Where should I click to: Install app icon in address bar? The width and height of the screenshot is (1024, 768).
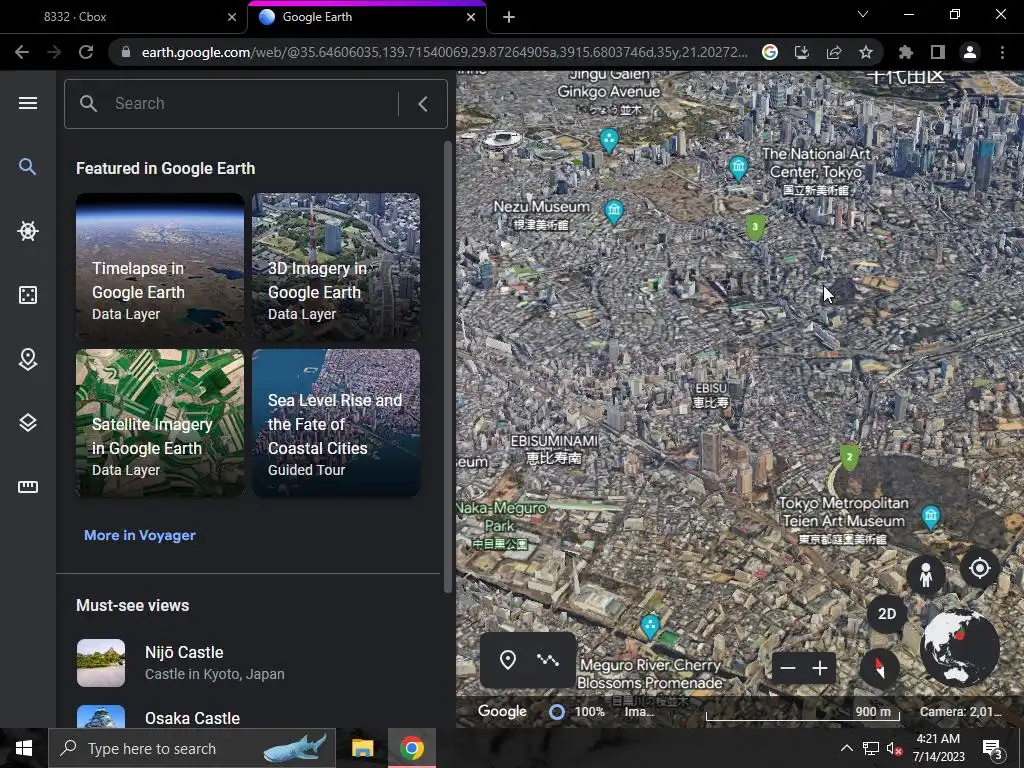[802, 52]
